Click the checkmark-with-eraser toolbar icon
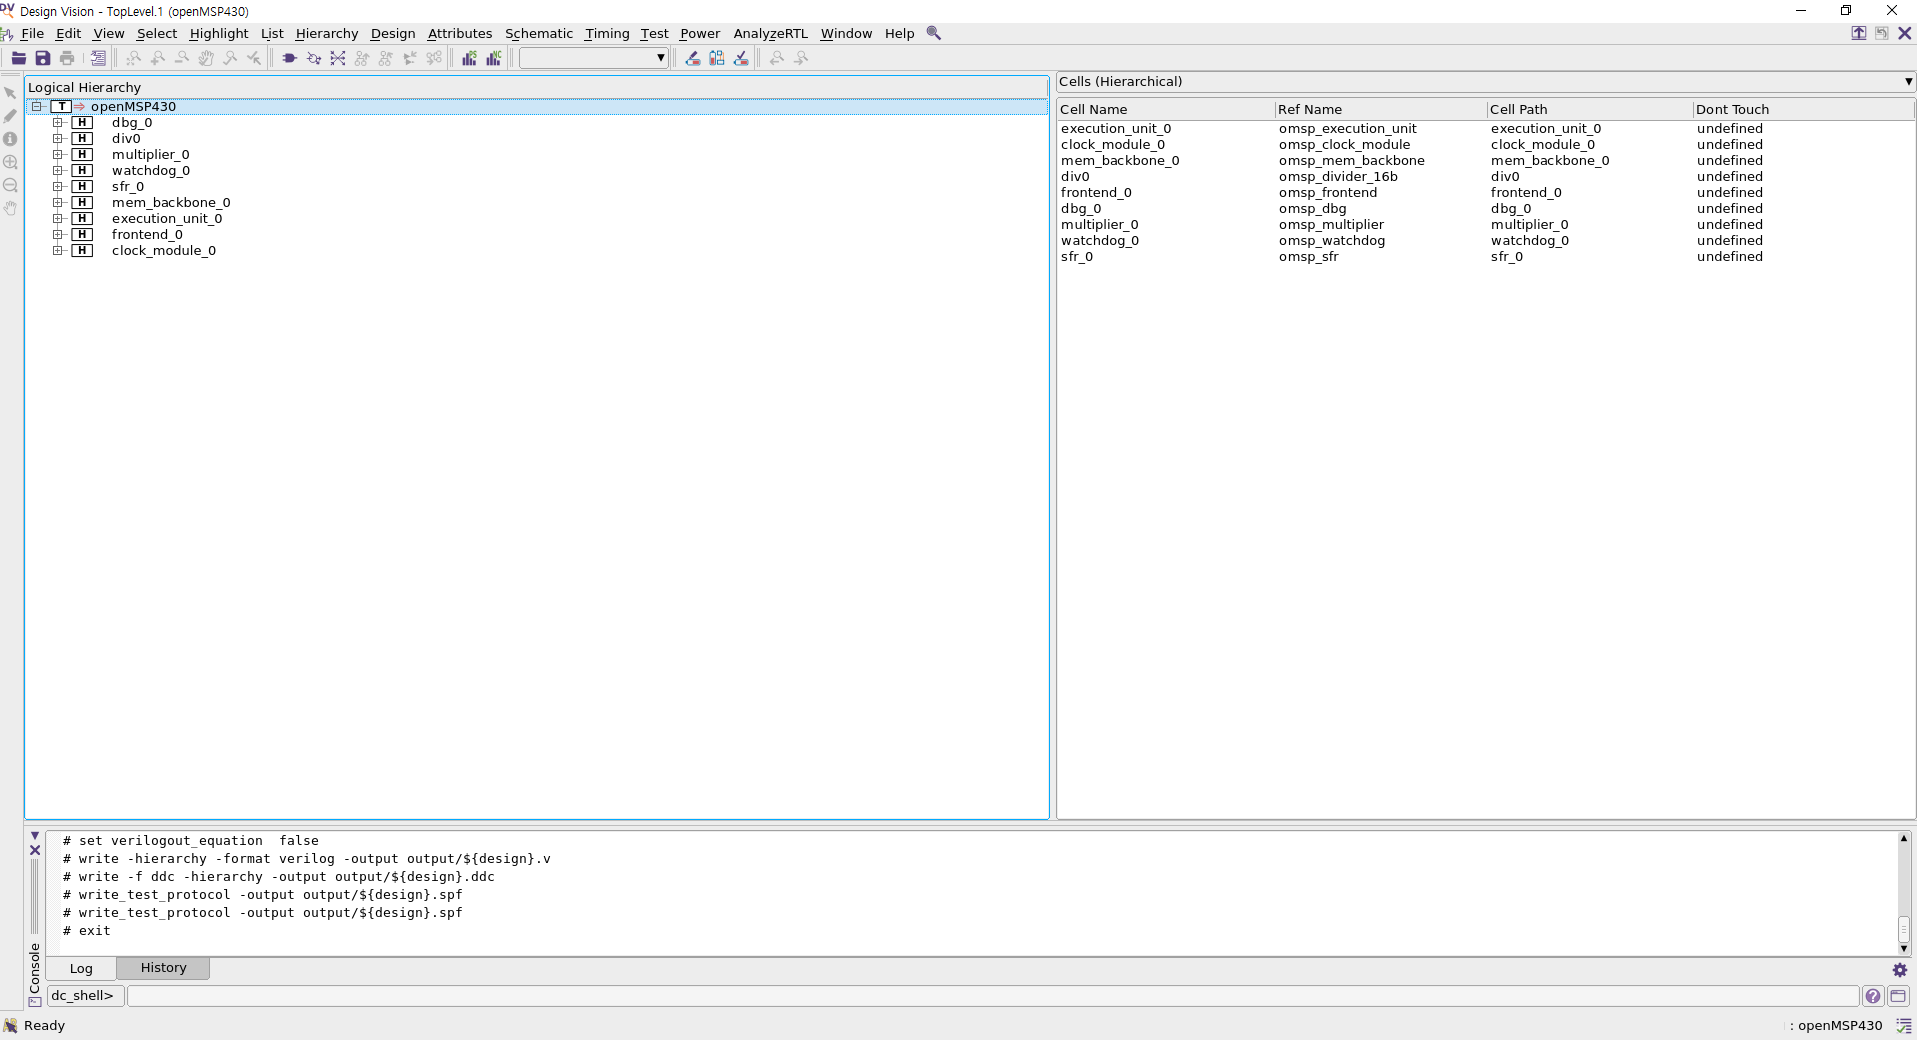 point(741,58)
